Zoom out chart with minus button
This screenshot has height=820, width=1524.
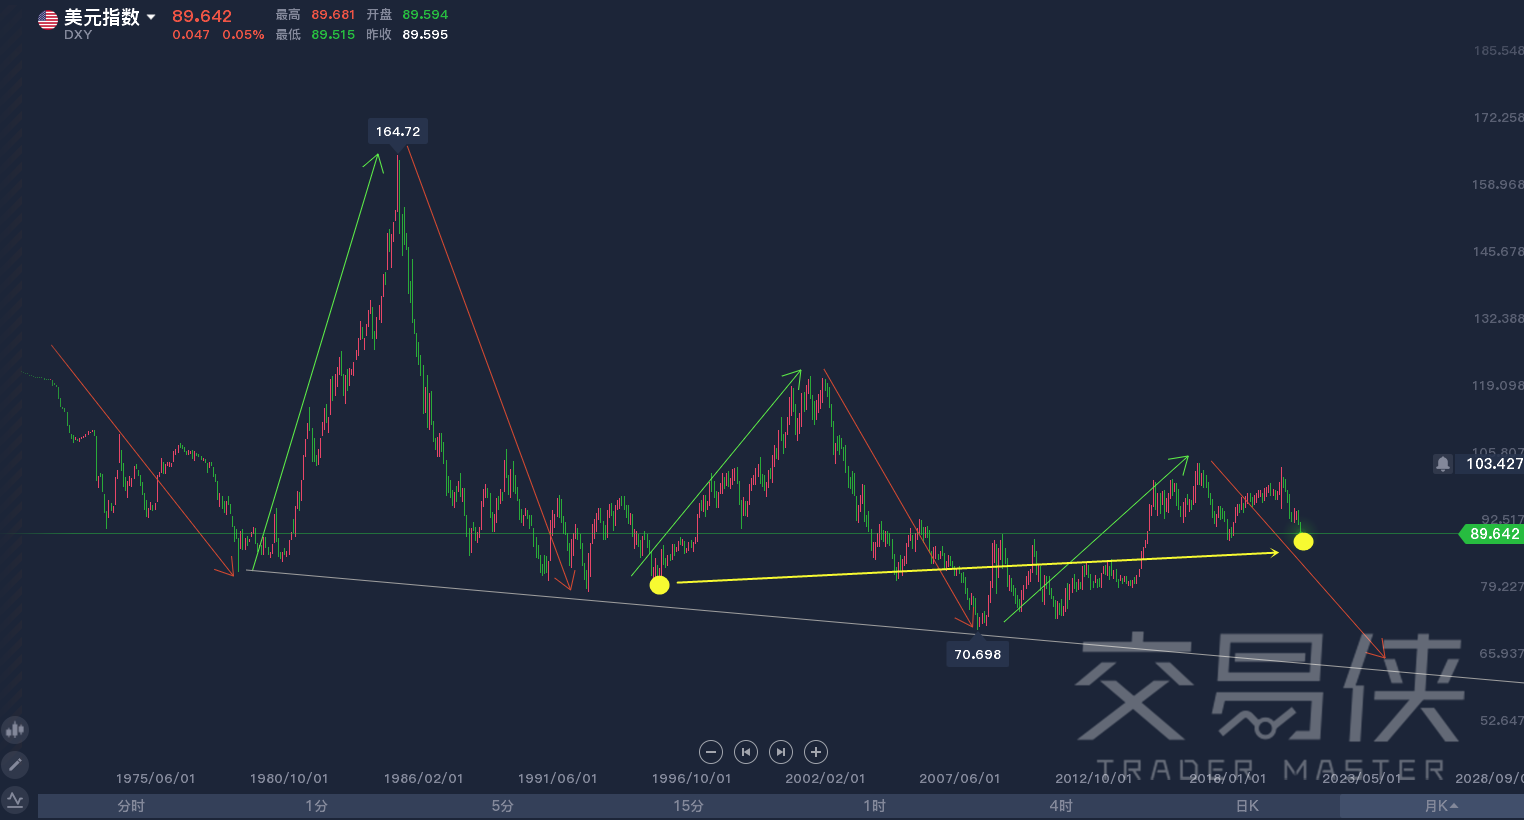tap(711, 752)
